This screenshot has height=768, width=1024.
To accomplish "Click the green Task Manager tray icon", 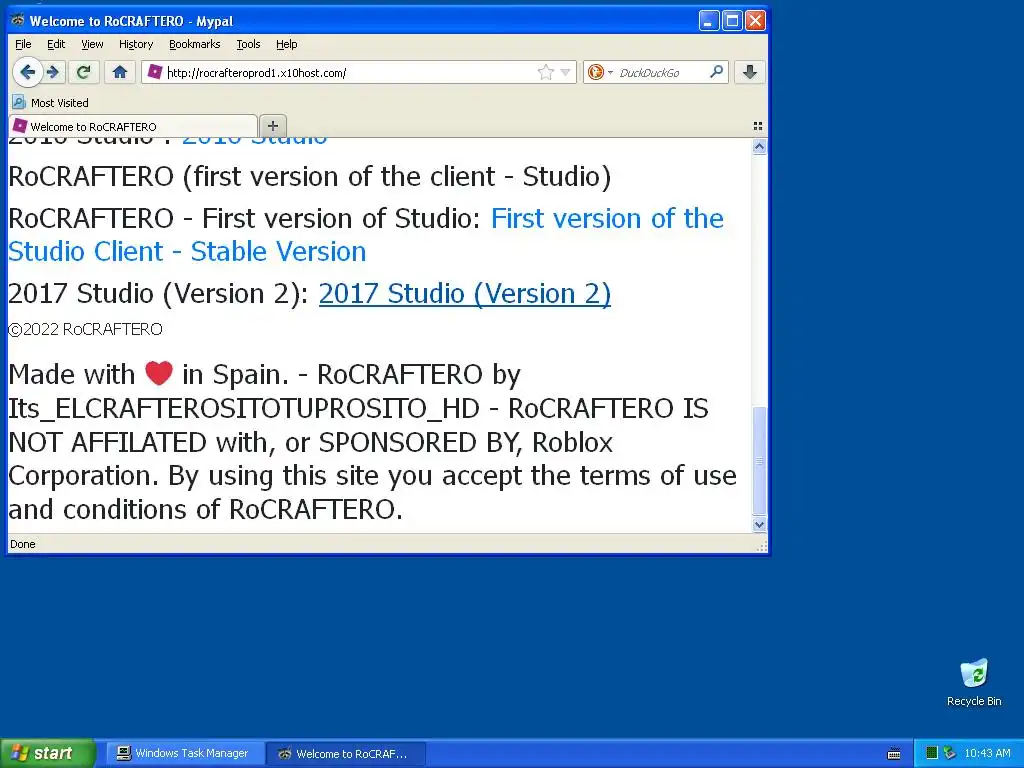I will tap(932, 753).
